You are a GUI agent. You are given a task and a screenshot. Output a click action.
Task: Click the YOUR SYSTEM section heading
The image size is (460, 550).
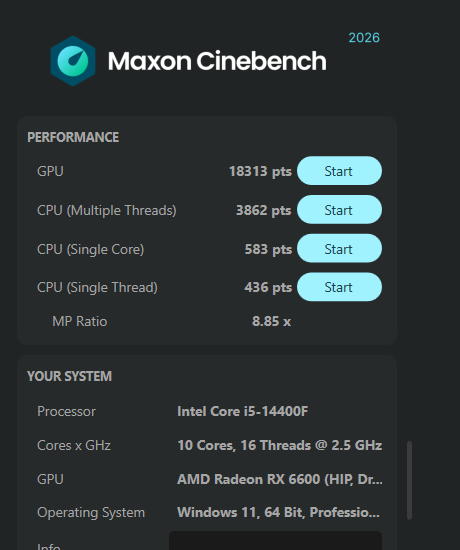point(69,376)
